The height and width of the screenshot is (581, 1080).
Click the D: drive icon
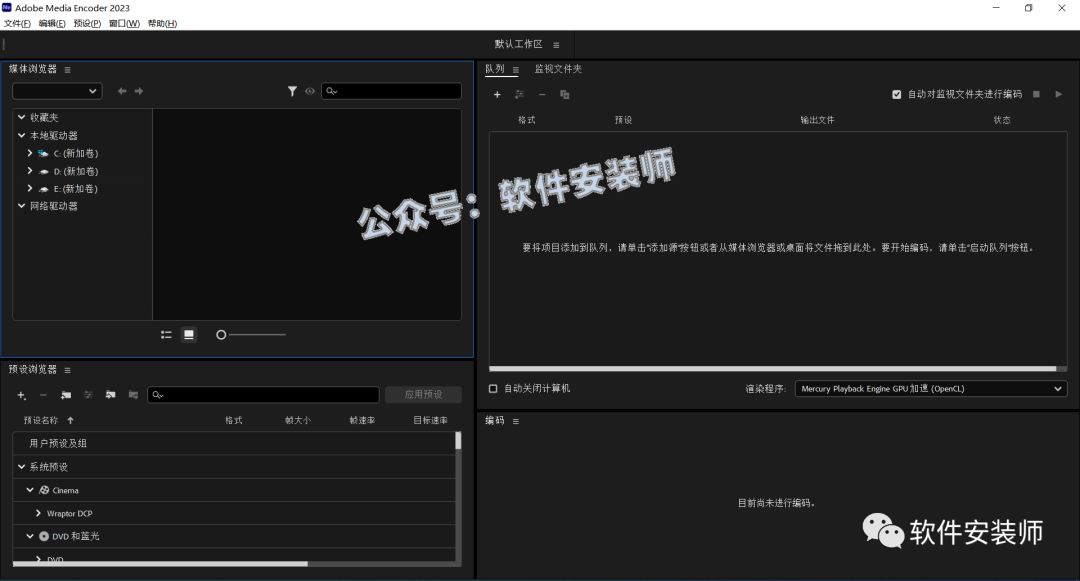[x=43, y=171]
